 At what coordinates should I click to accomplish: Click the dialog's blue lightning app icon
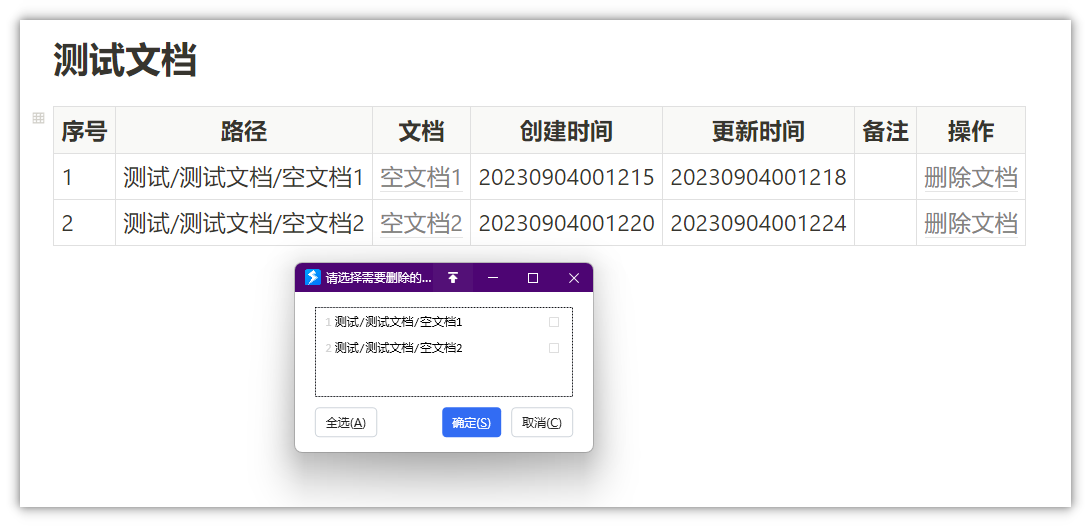point(312,277)
